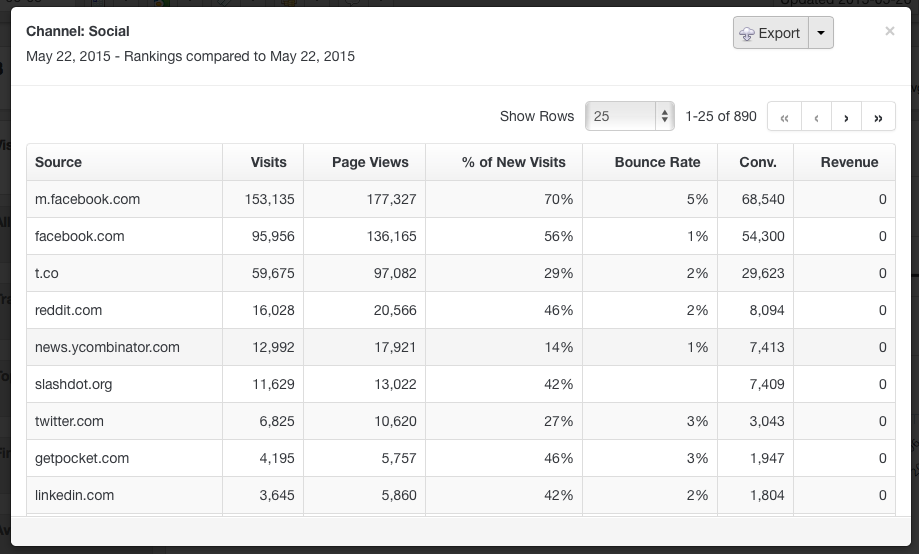Select the reddit.com source row
This screenshot has height=554, width=919.
69,310
